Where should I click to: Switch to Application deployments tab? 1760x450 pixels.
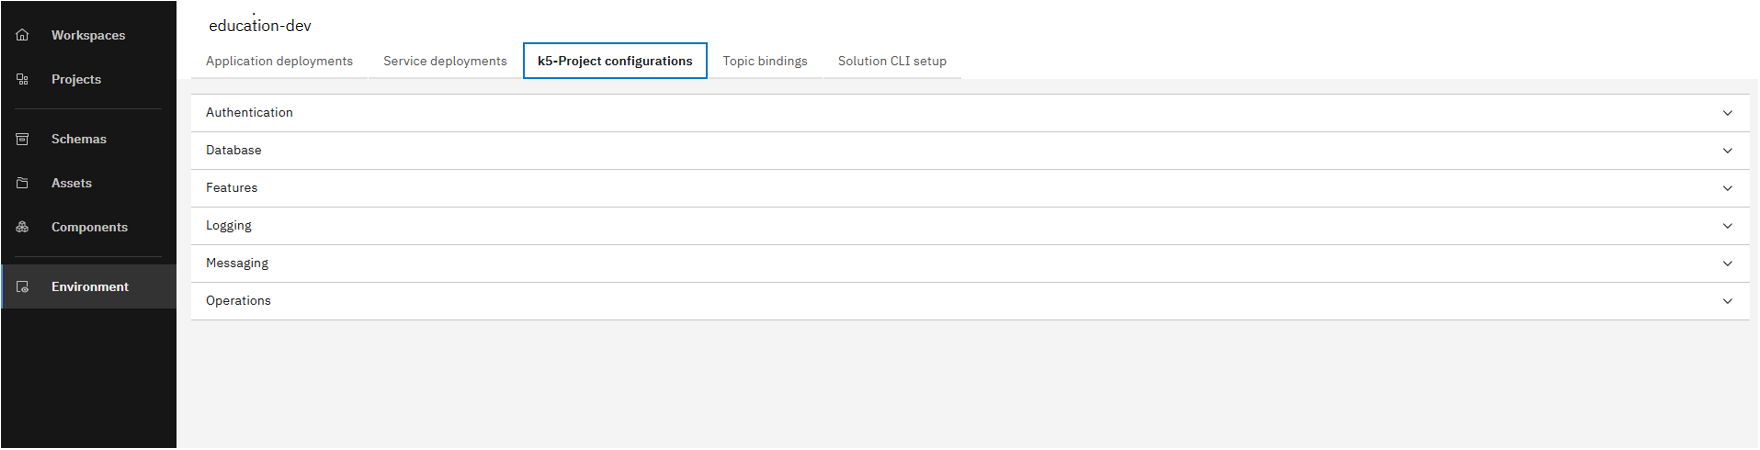pyautogui.click(x=279, y=61)
